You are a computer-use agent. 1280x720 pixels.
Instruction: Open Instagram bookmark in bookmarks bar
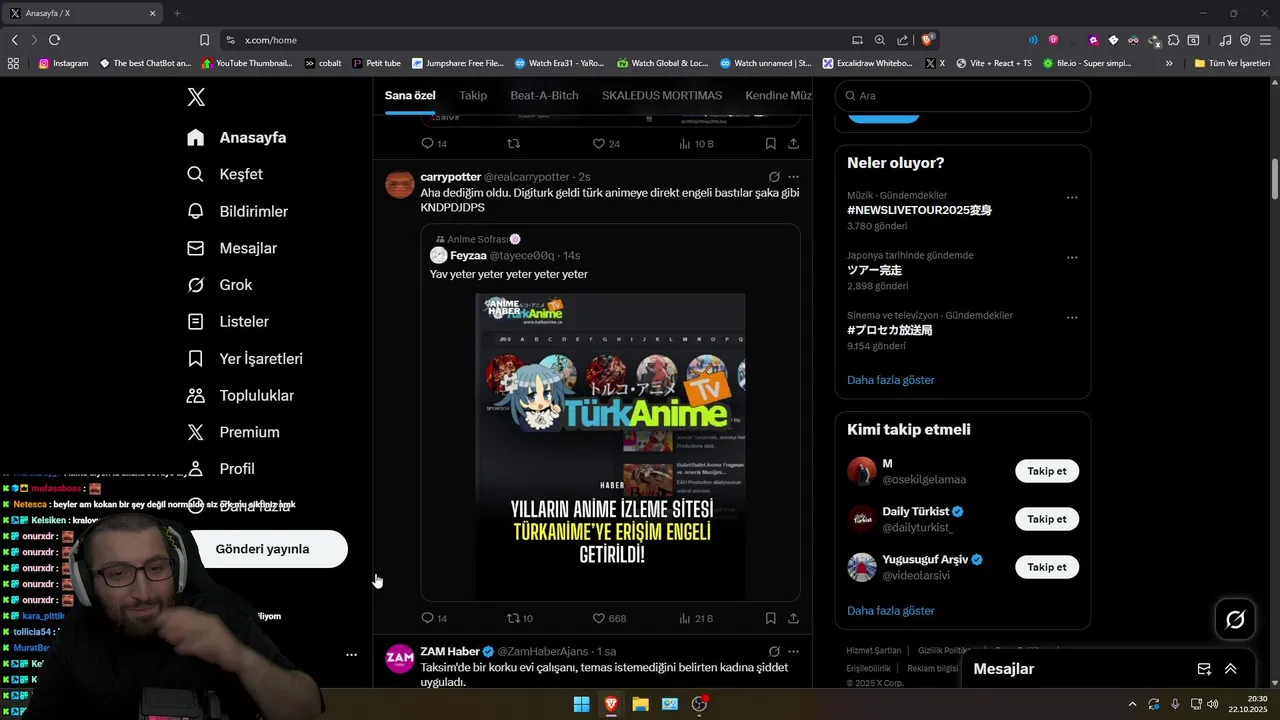pos(63,63)
